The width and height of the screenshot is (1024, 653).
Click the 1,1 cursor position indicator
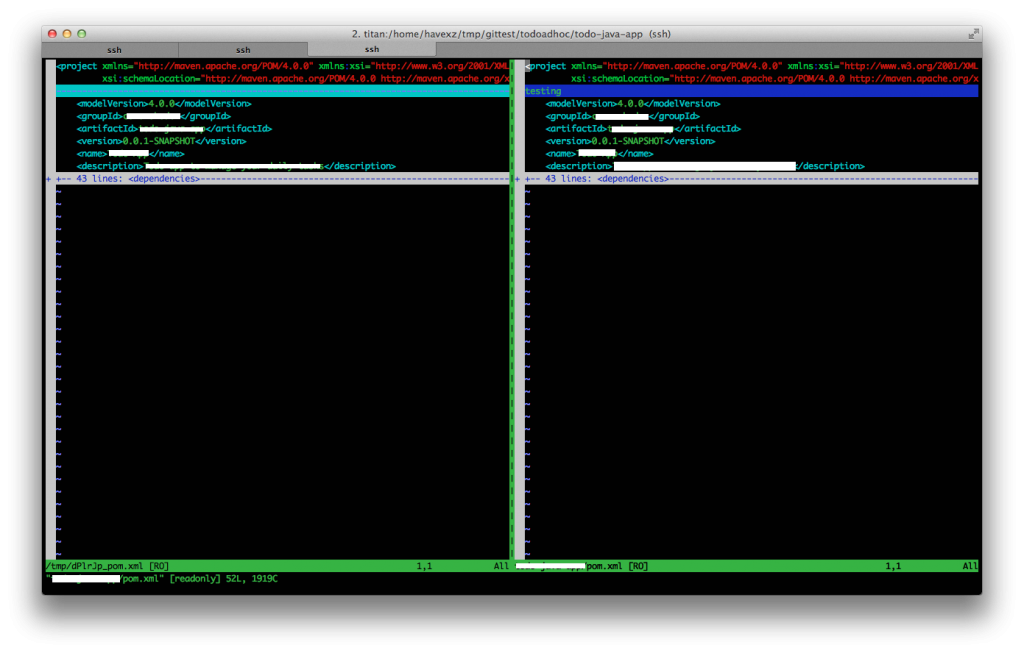(424, 565)
